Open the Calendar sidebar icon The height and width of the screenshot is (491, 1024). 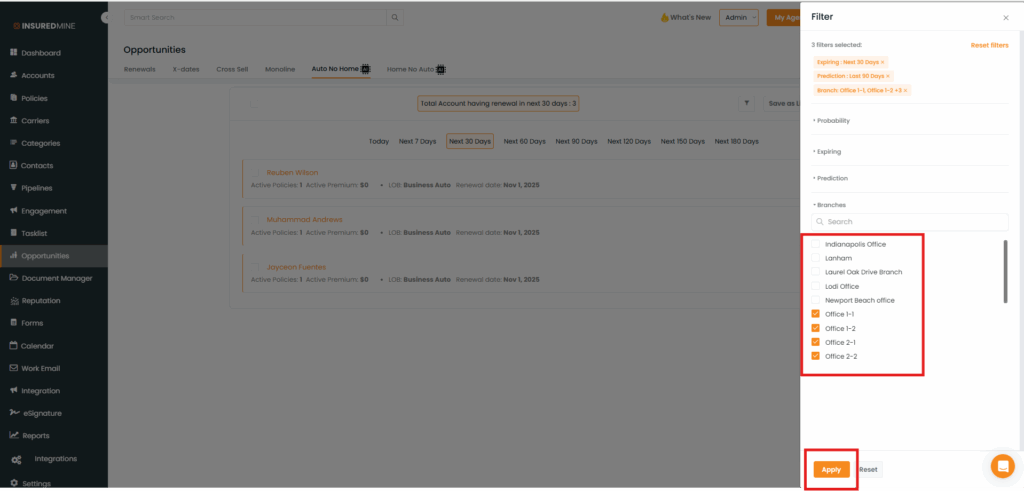click(x=14, y=346)
